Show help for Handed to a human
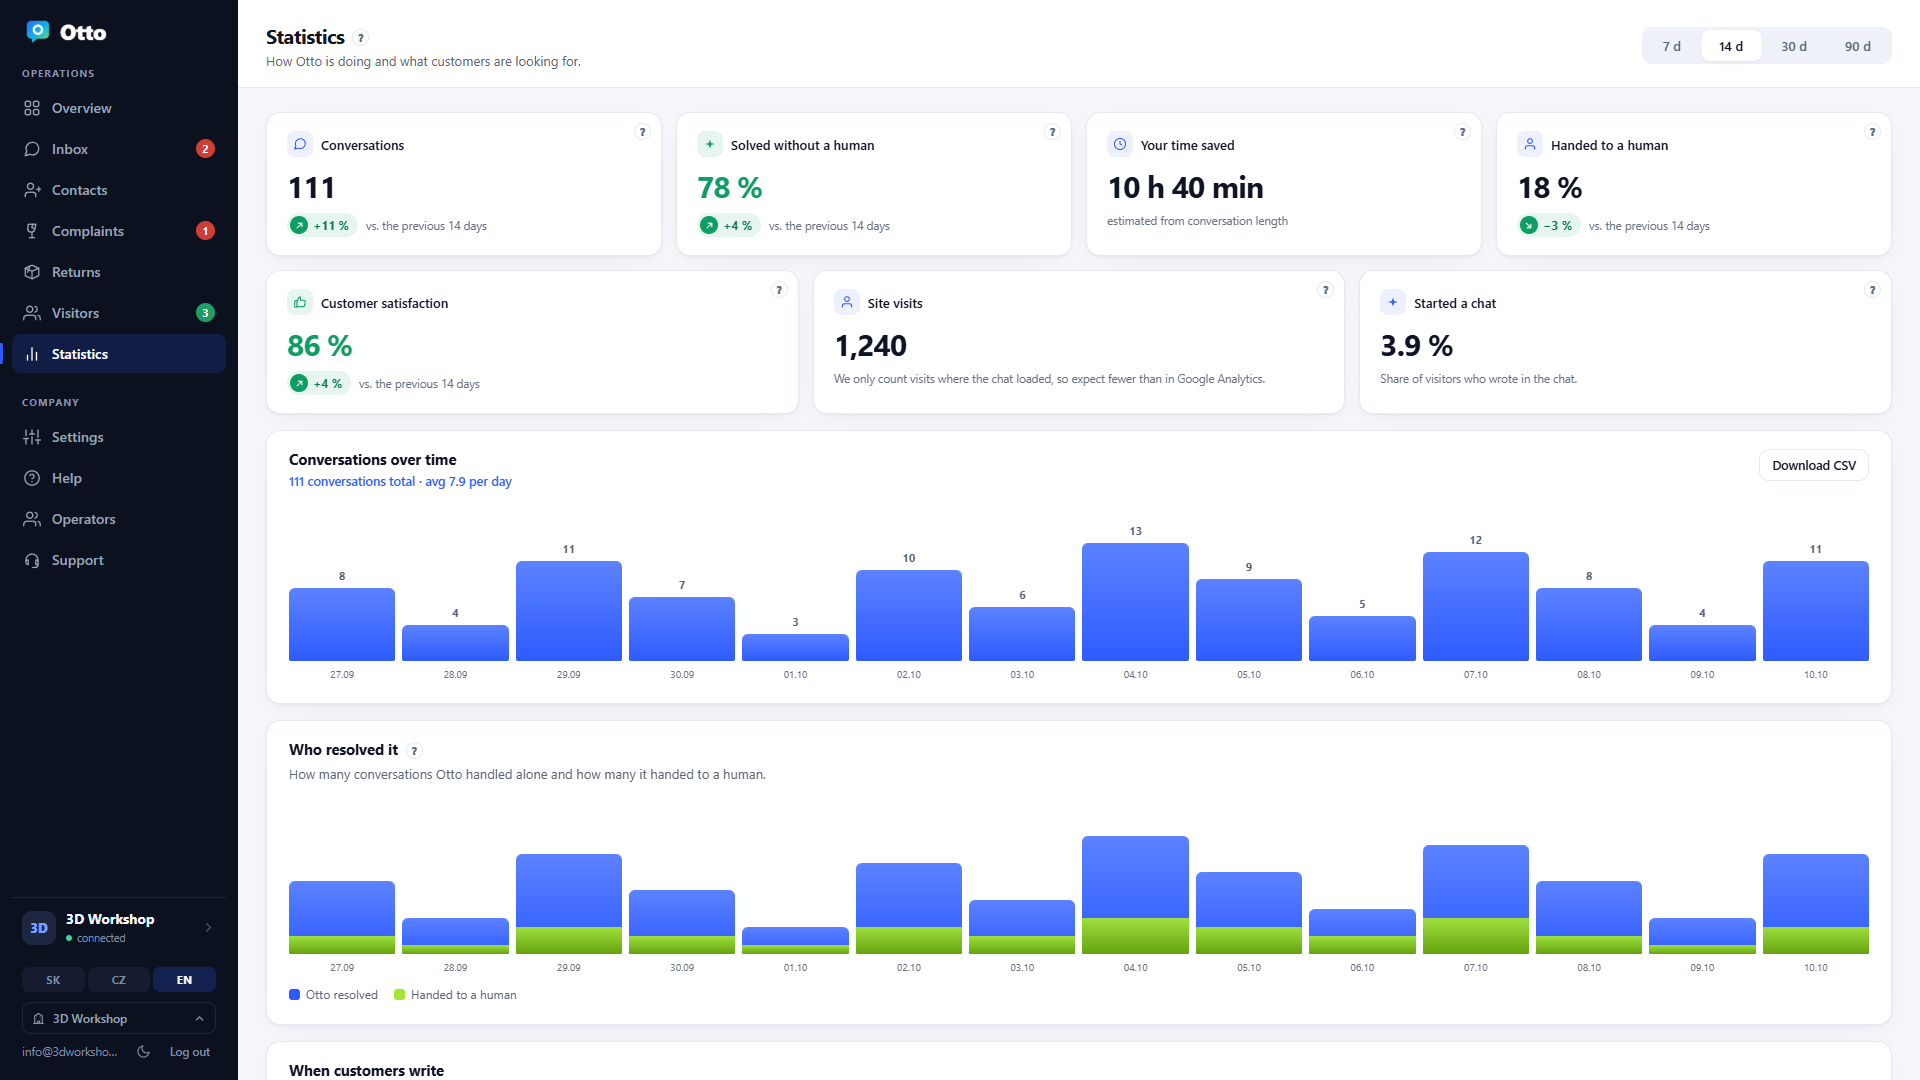 click(1872, 132)
